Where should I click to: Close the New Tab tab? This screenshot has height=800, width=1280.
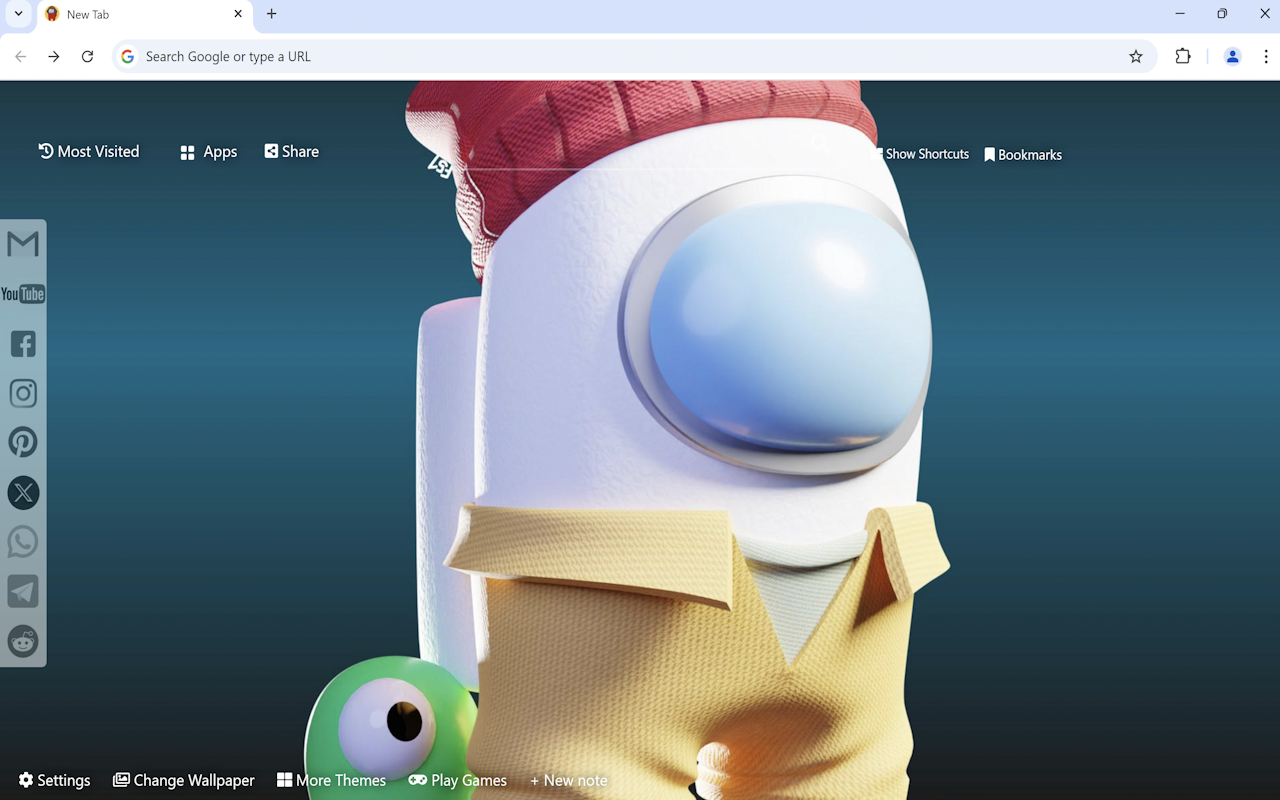coord(238,14)
